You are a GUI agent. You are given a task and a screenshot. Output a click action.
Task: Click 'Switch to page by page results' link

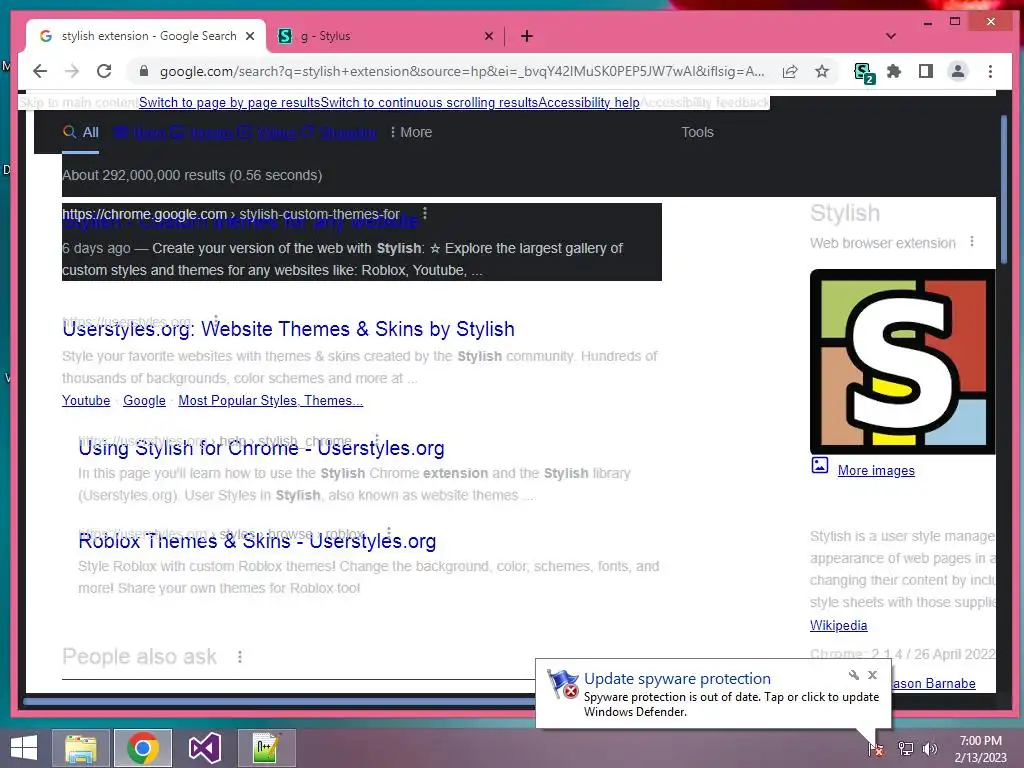[229, 103]
